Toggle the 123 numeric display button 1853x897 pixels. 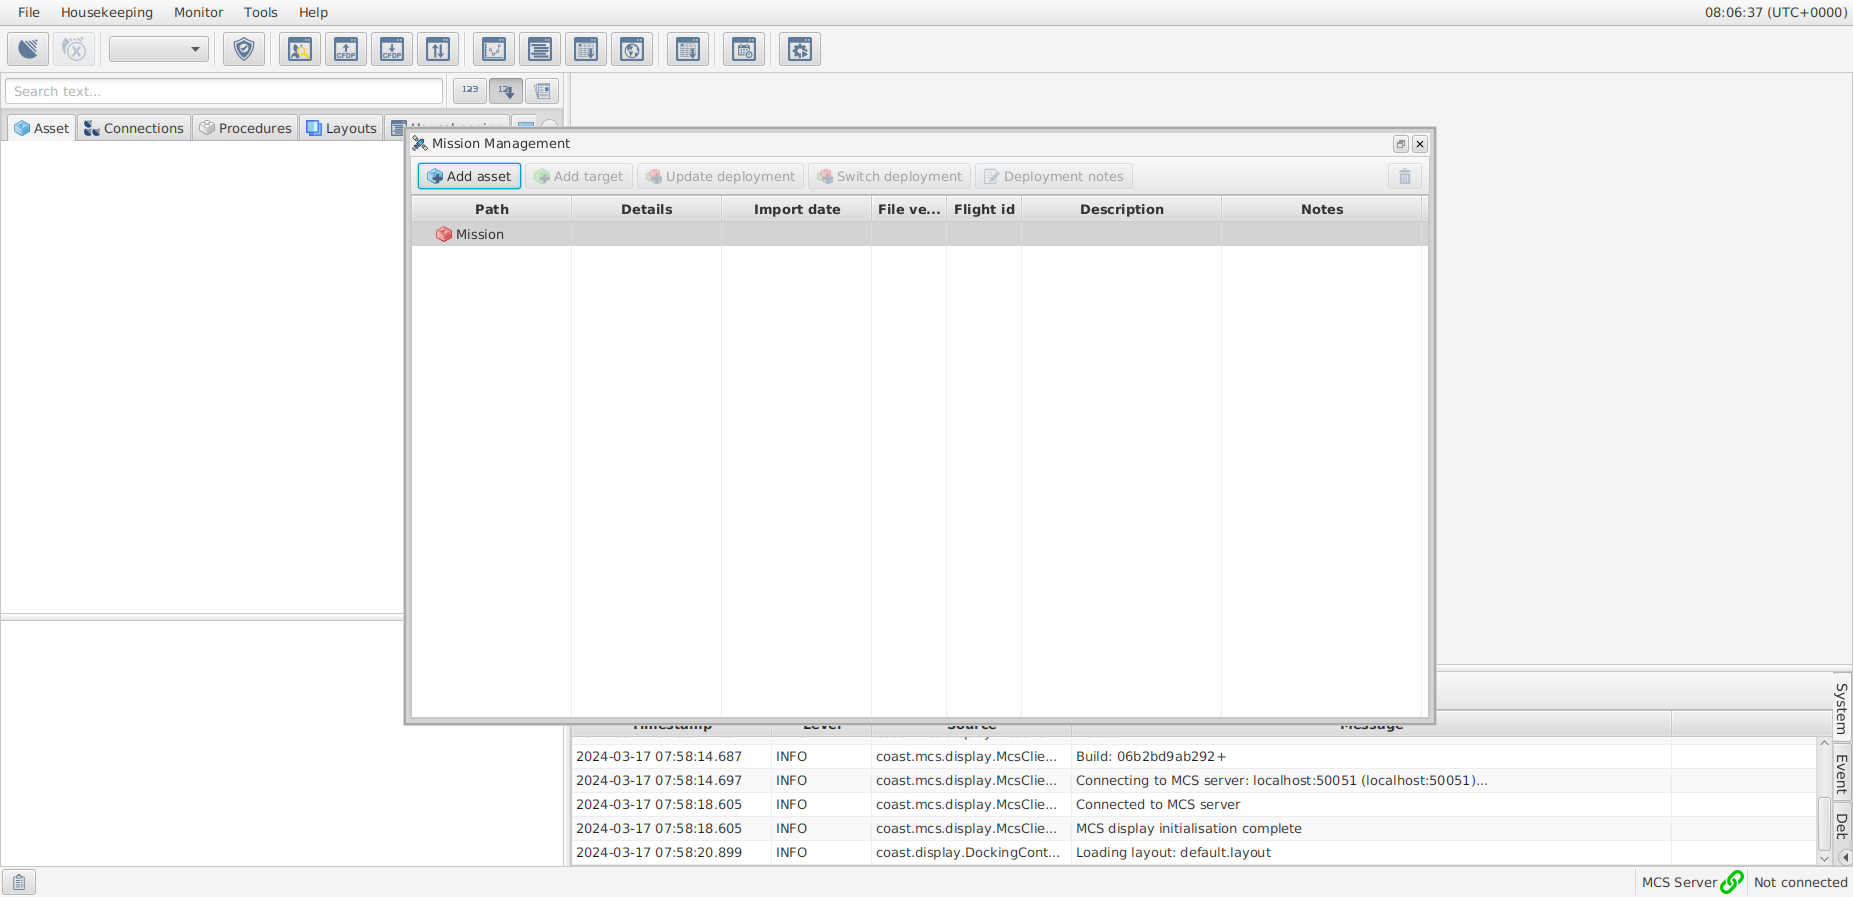tap(470, 91)
